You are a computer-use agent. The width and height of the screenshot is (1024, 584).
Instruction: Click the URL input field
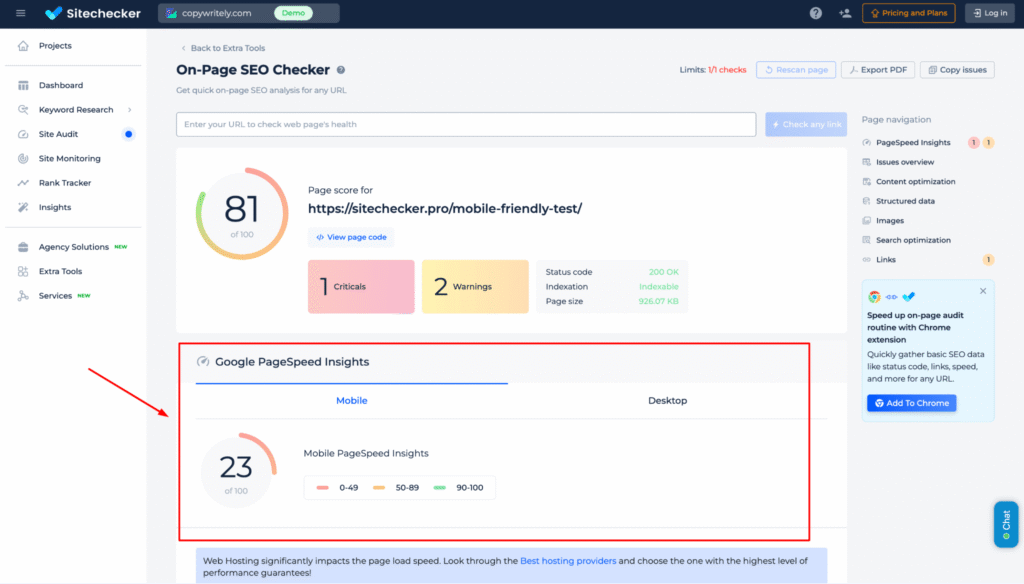point(466,124)
